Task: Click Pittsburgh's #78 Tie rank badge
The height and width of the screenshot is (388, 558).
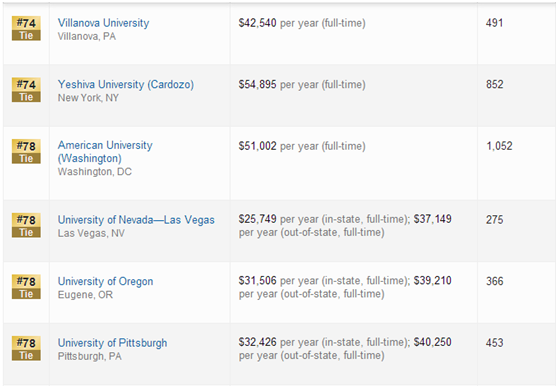Action: pos(26,348)
